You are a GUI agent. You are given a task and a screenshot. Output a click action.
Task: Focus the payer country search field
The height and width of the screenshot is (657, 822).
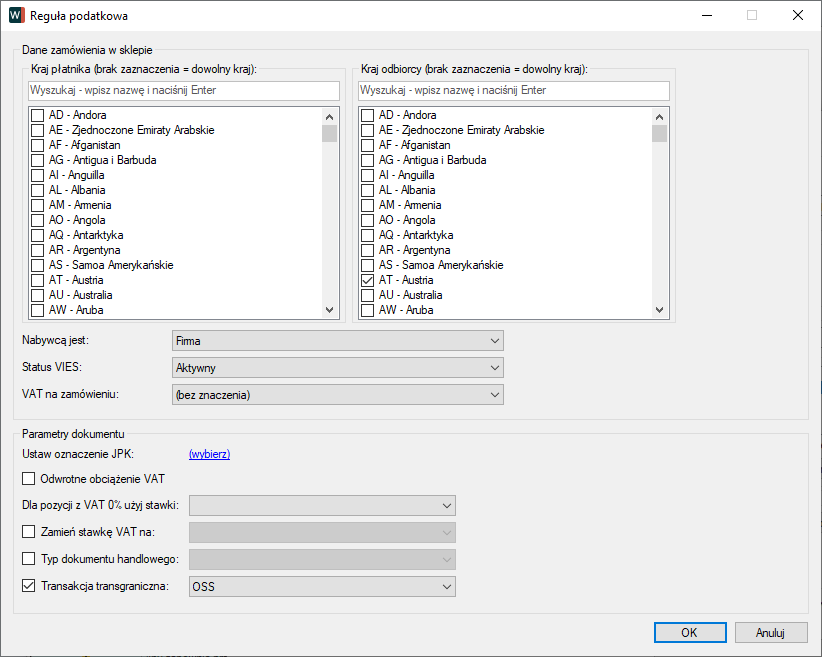[184, 91]
